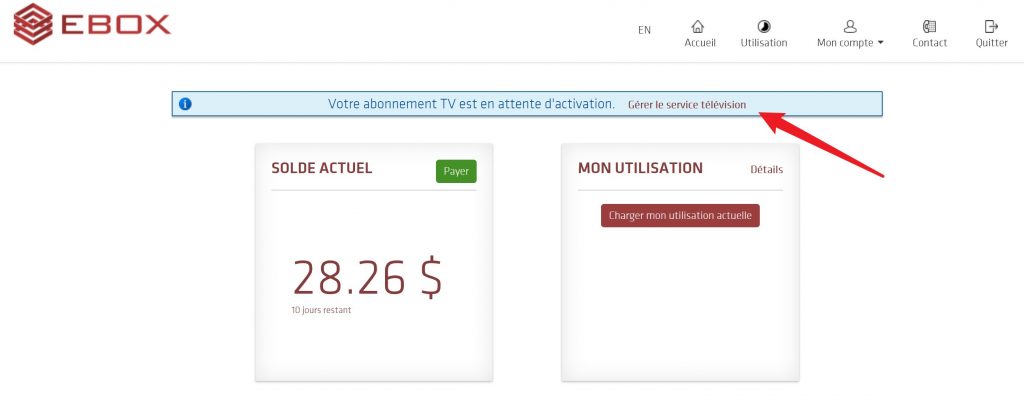Click the EBOX wordmark text
Viewport: 1024px width, 400px height.
pyautogui.click(x=116, y=24)
